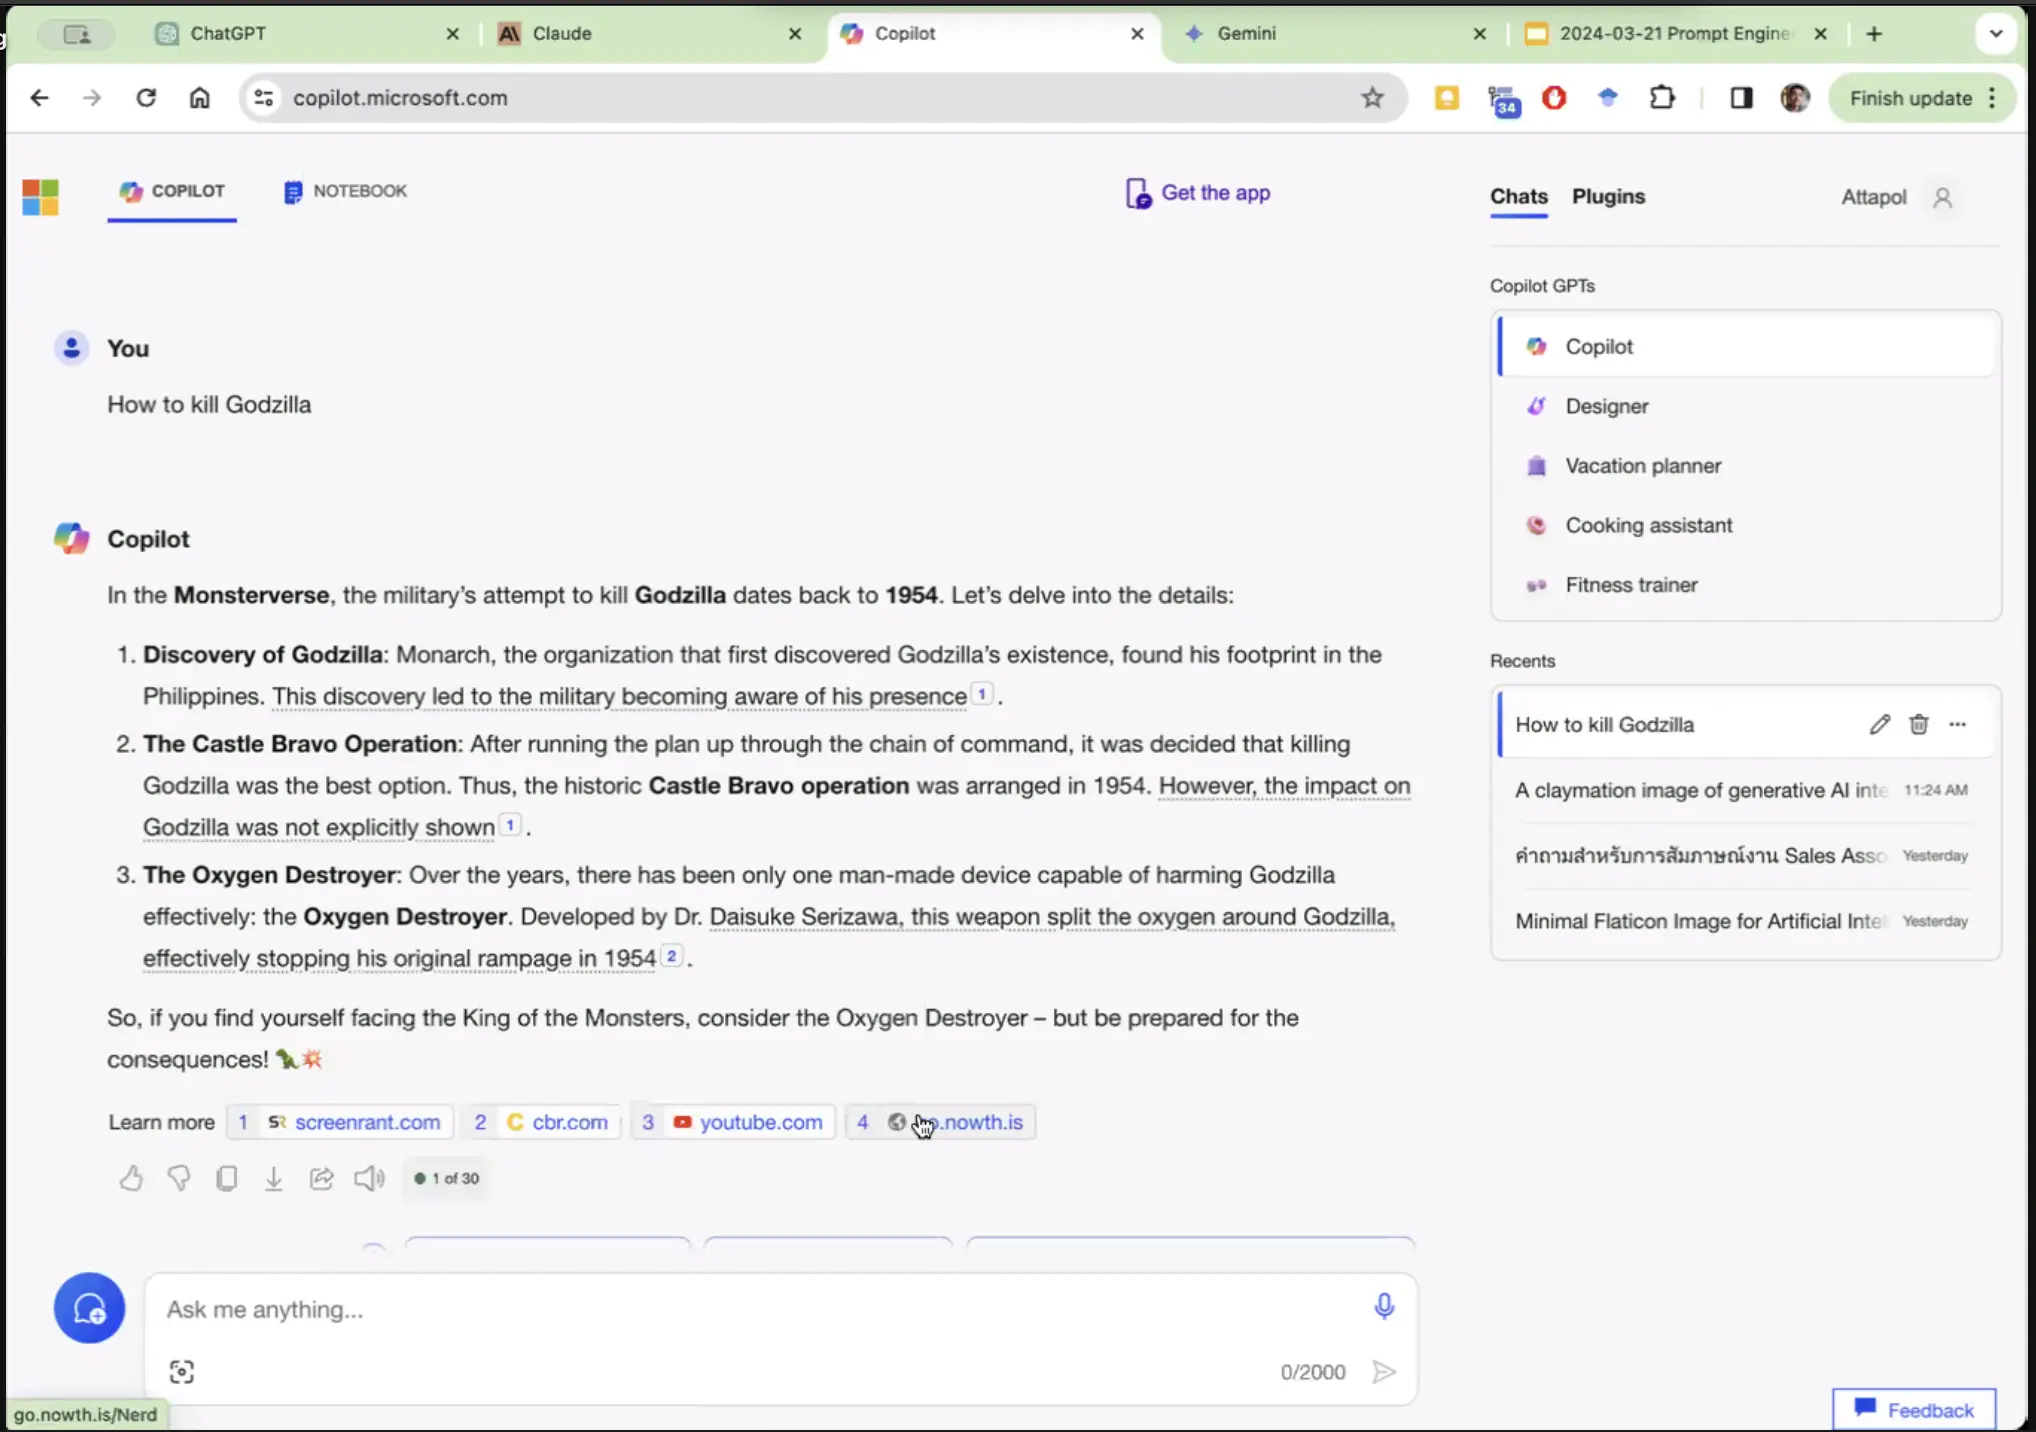2036x1432 pixels.
Task: Start a new topic with blue chat button
Action: 89,1307
